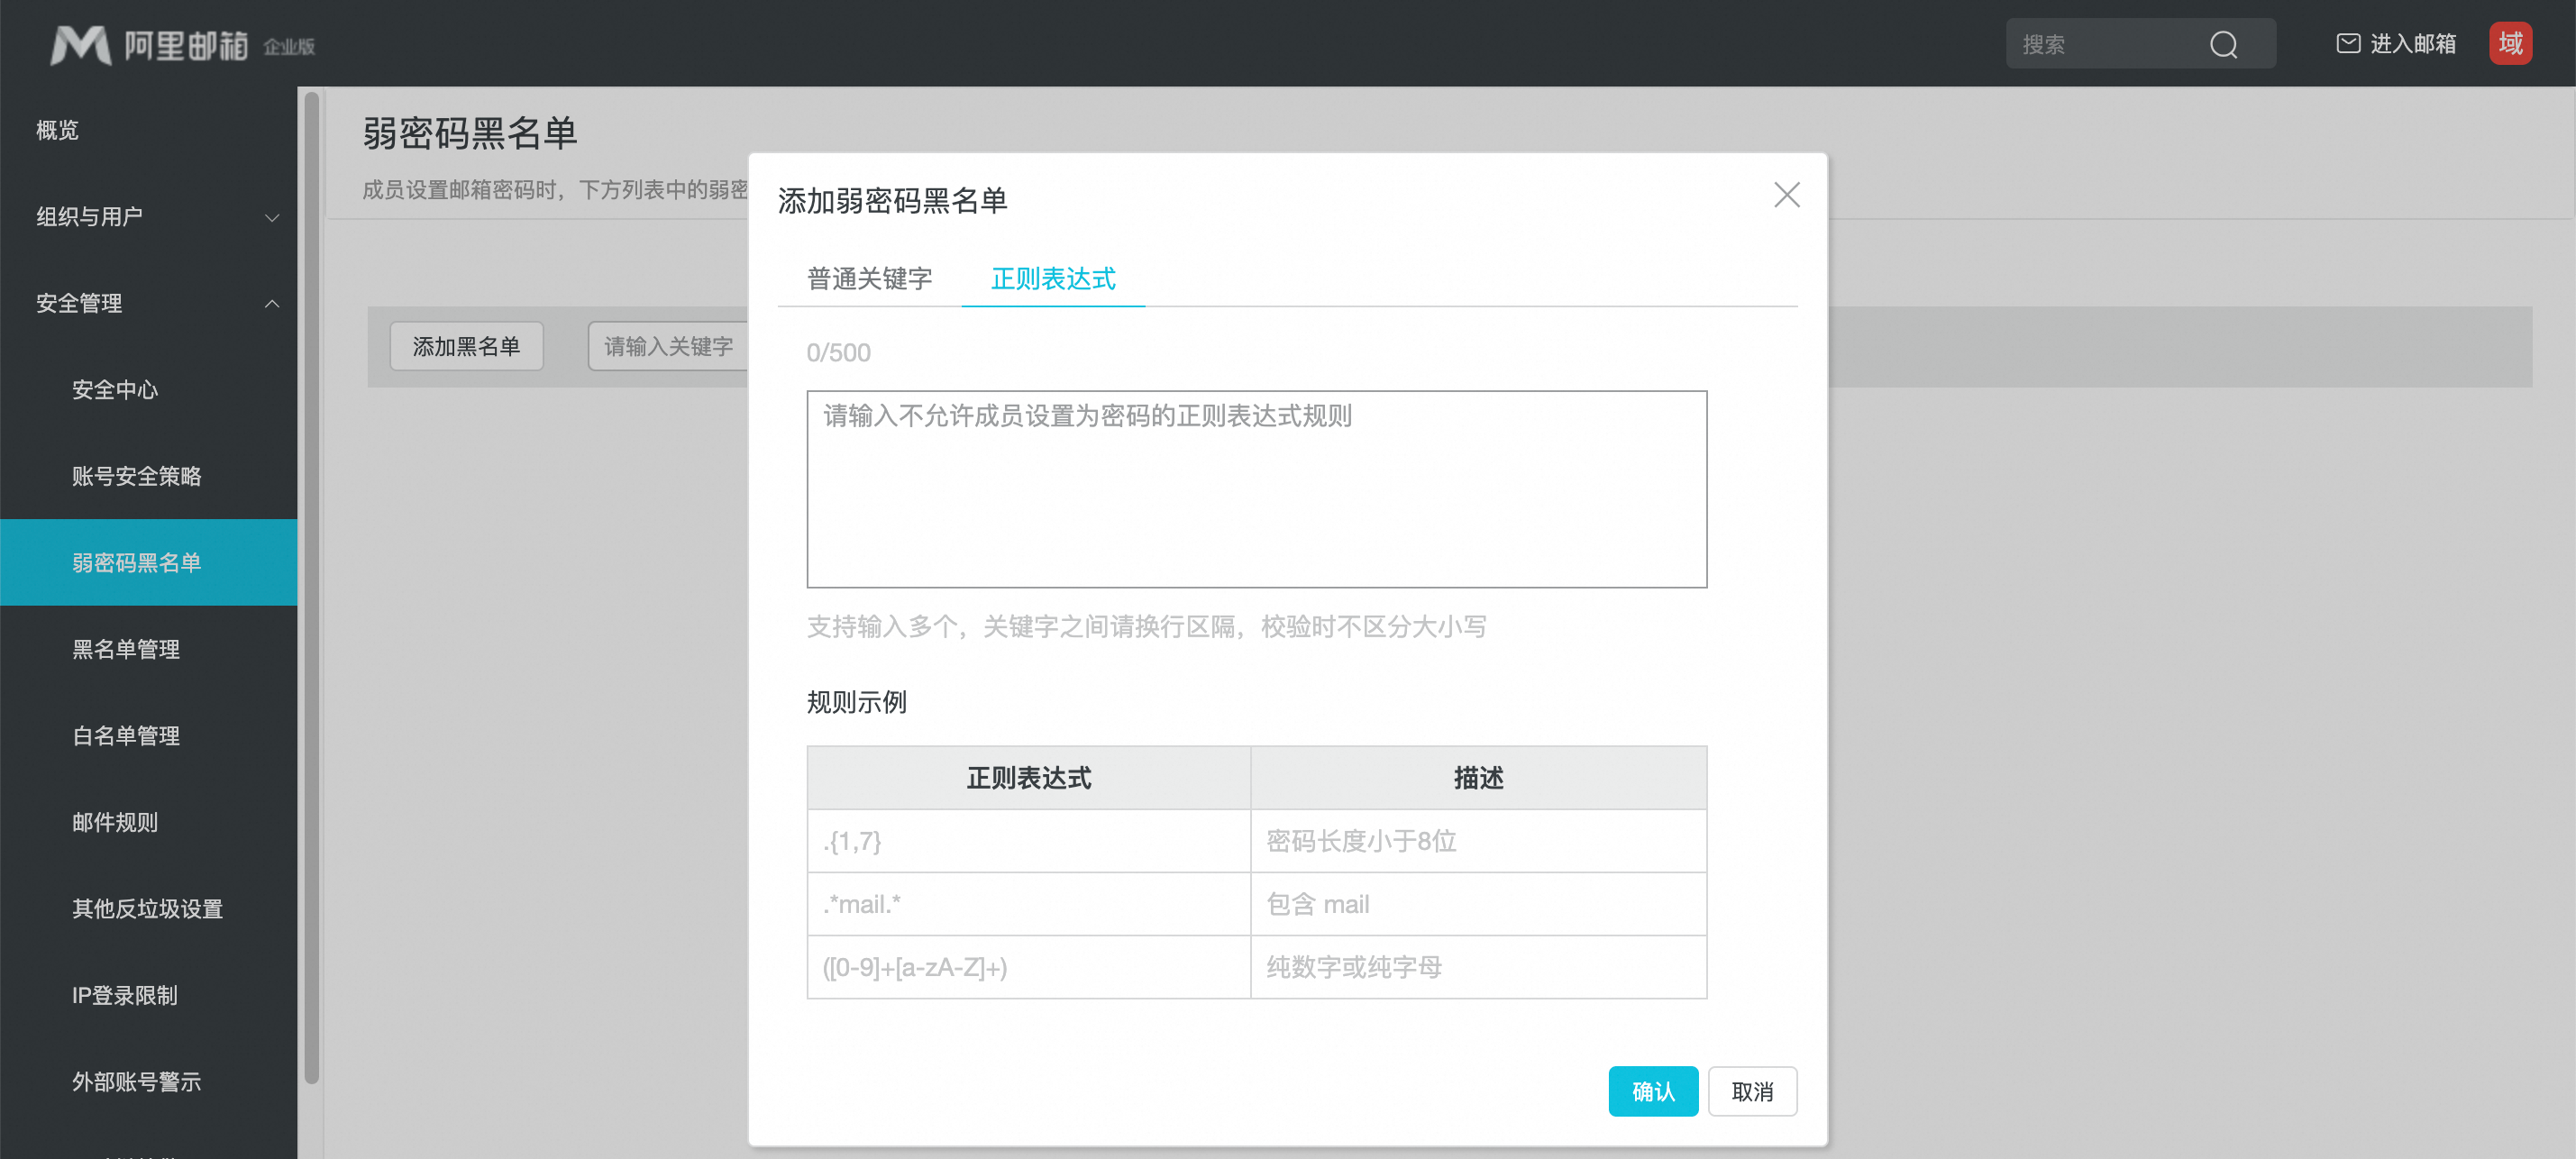Click the sidebar vertical scrollbar

[x=311, y=588]
